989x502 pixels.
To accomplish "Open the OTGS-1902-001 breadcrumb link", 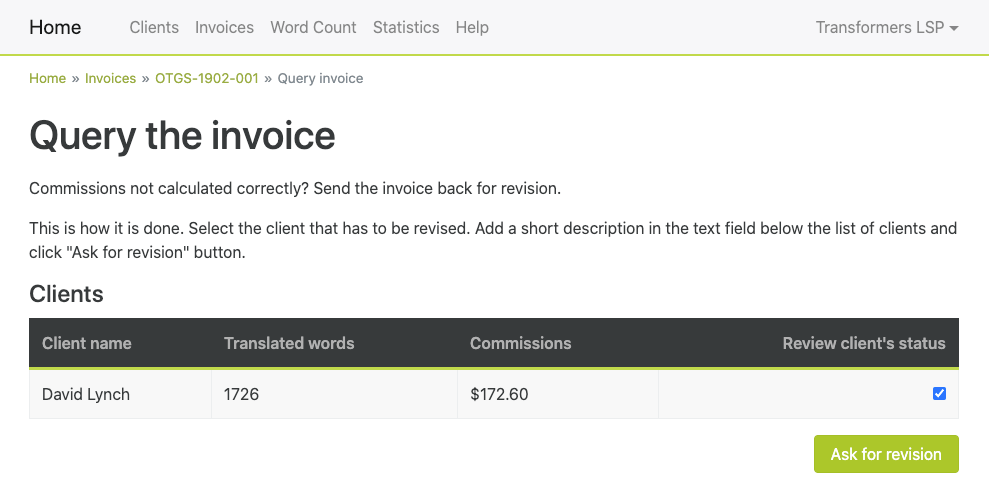I will pos(207,78).
